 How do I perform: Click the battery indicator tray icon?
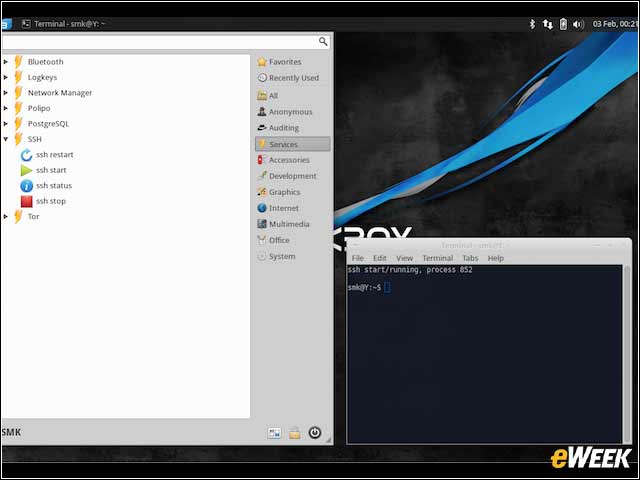coord(563,24)
